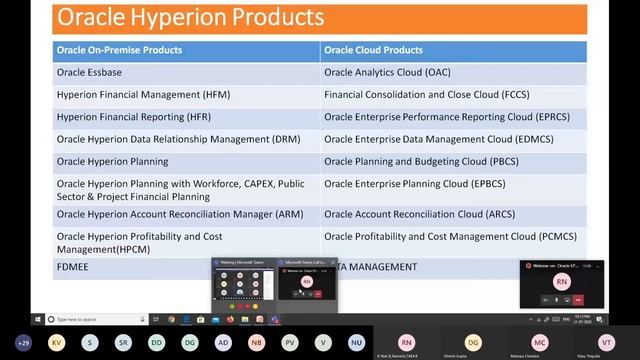
Task: Click the taskbar clock and date
Action: click(582, 320)
